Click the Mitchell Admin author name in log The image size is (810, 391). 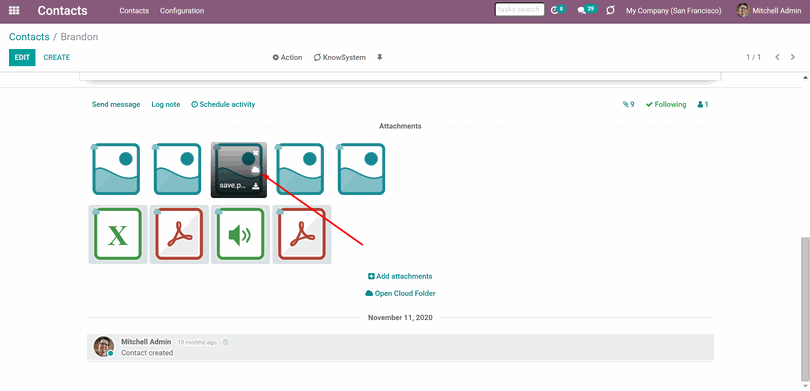[x=146, y=342]
